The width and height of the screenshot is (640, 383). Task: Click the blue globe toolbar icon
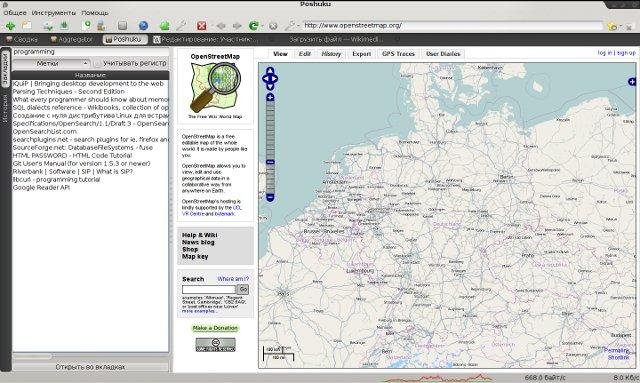tap(143, 26)
